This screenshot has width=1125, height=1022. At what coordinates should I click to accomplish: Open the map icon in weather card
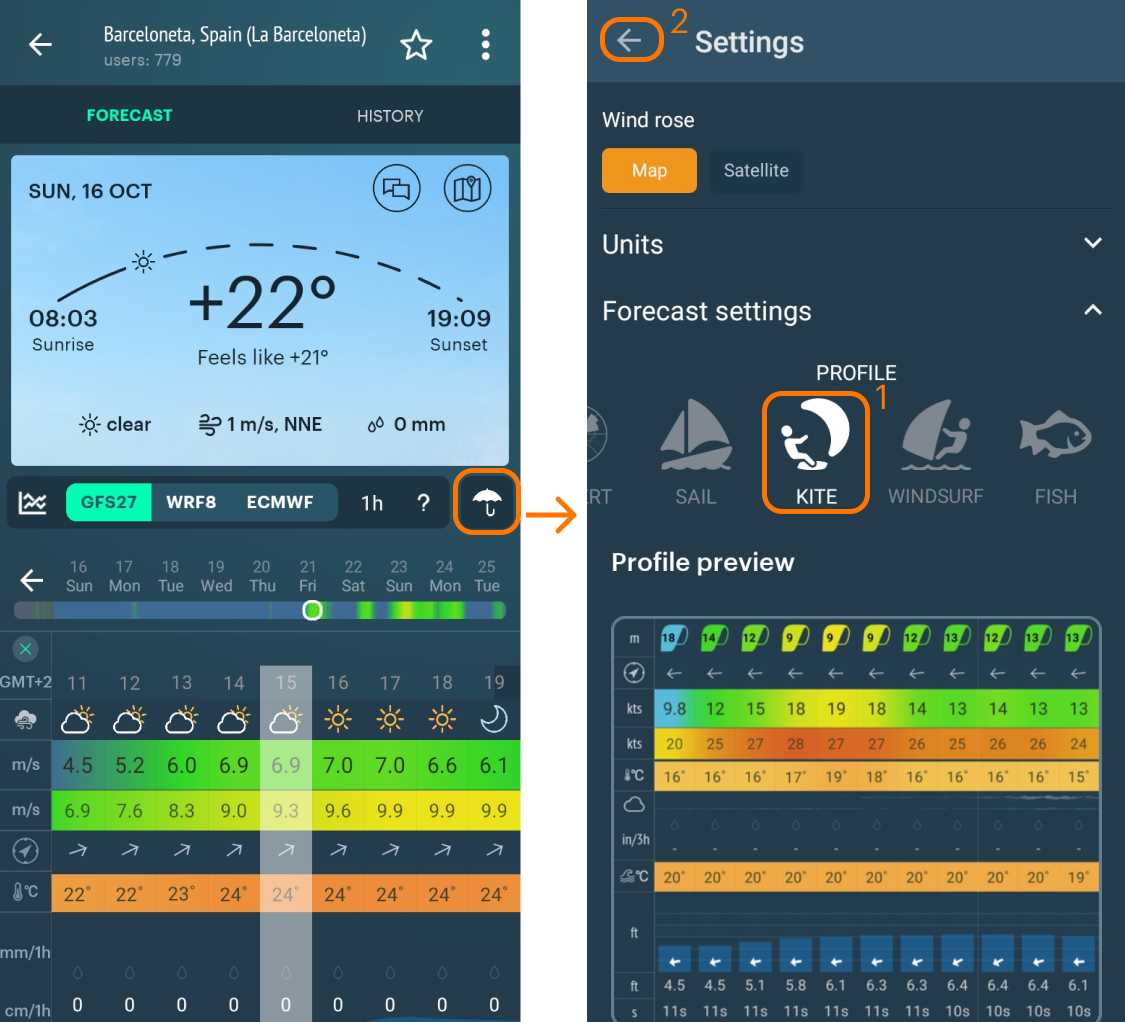pyautogui.click(x=467, y=188)
